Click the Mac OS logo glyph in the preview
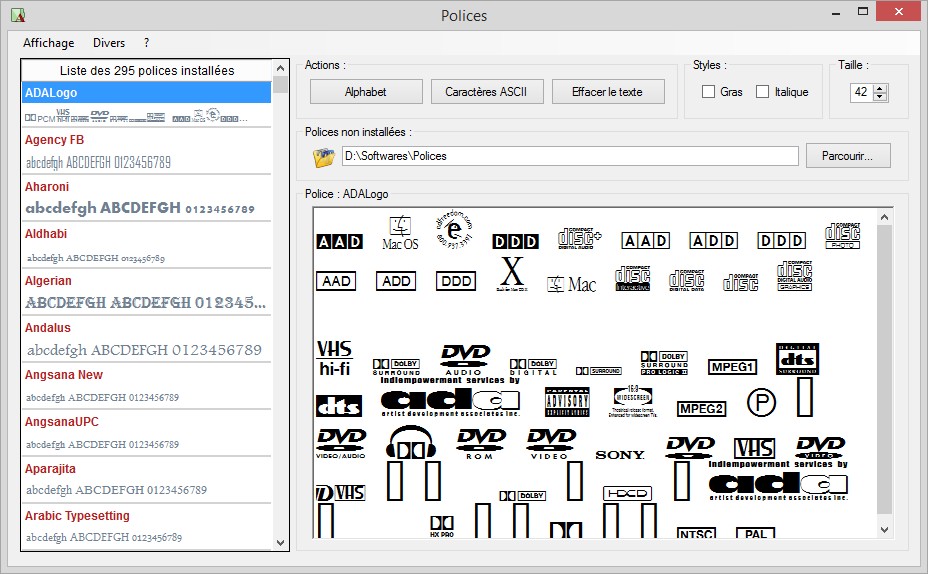This screenshot has width=928, height=574. pos(400,232)
